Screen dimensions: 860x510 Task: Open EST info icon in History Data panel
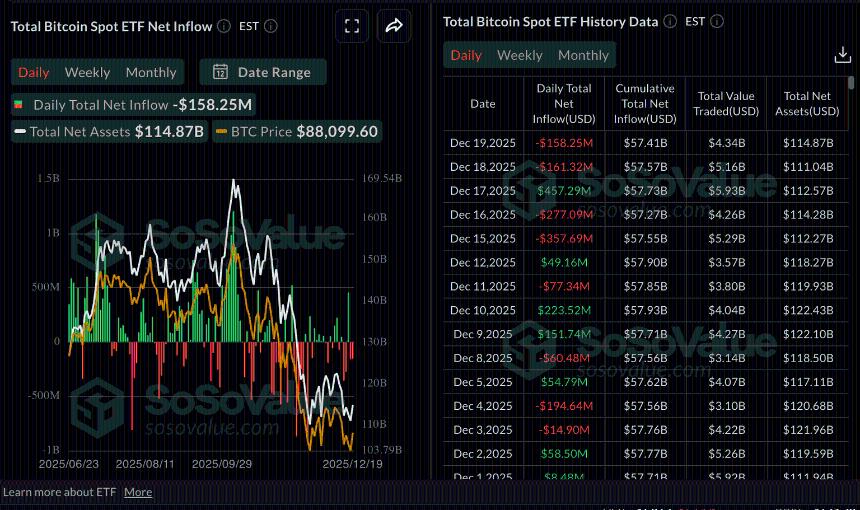point(717,21)
